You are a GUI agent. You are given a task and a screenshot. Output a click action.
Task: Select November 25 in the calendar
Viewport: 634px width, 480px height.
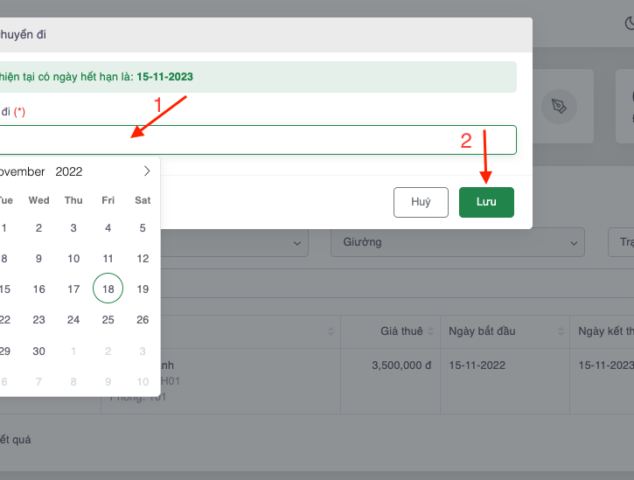[x=108, y=320]
